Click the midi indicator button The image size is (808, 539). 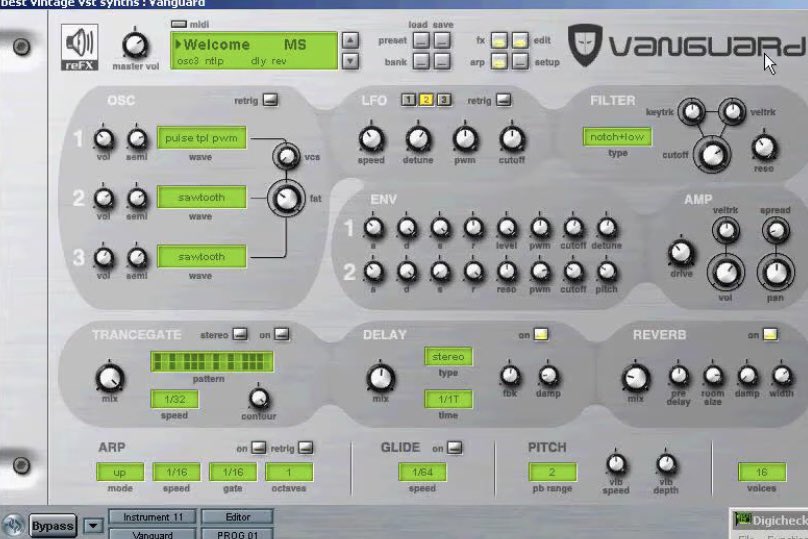coord(178,24)
